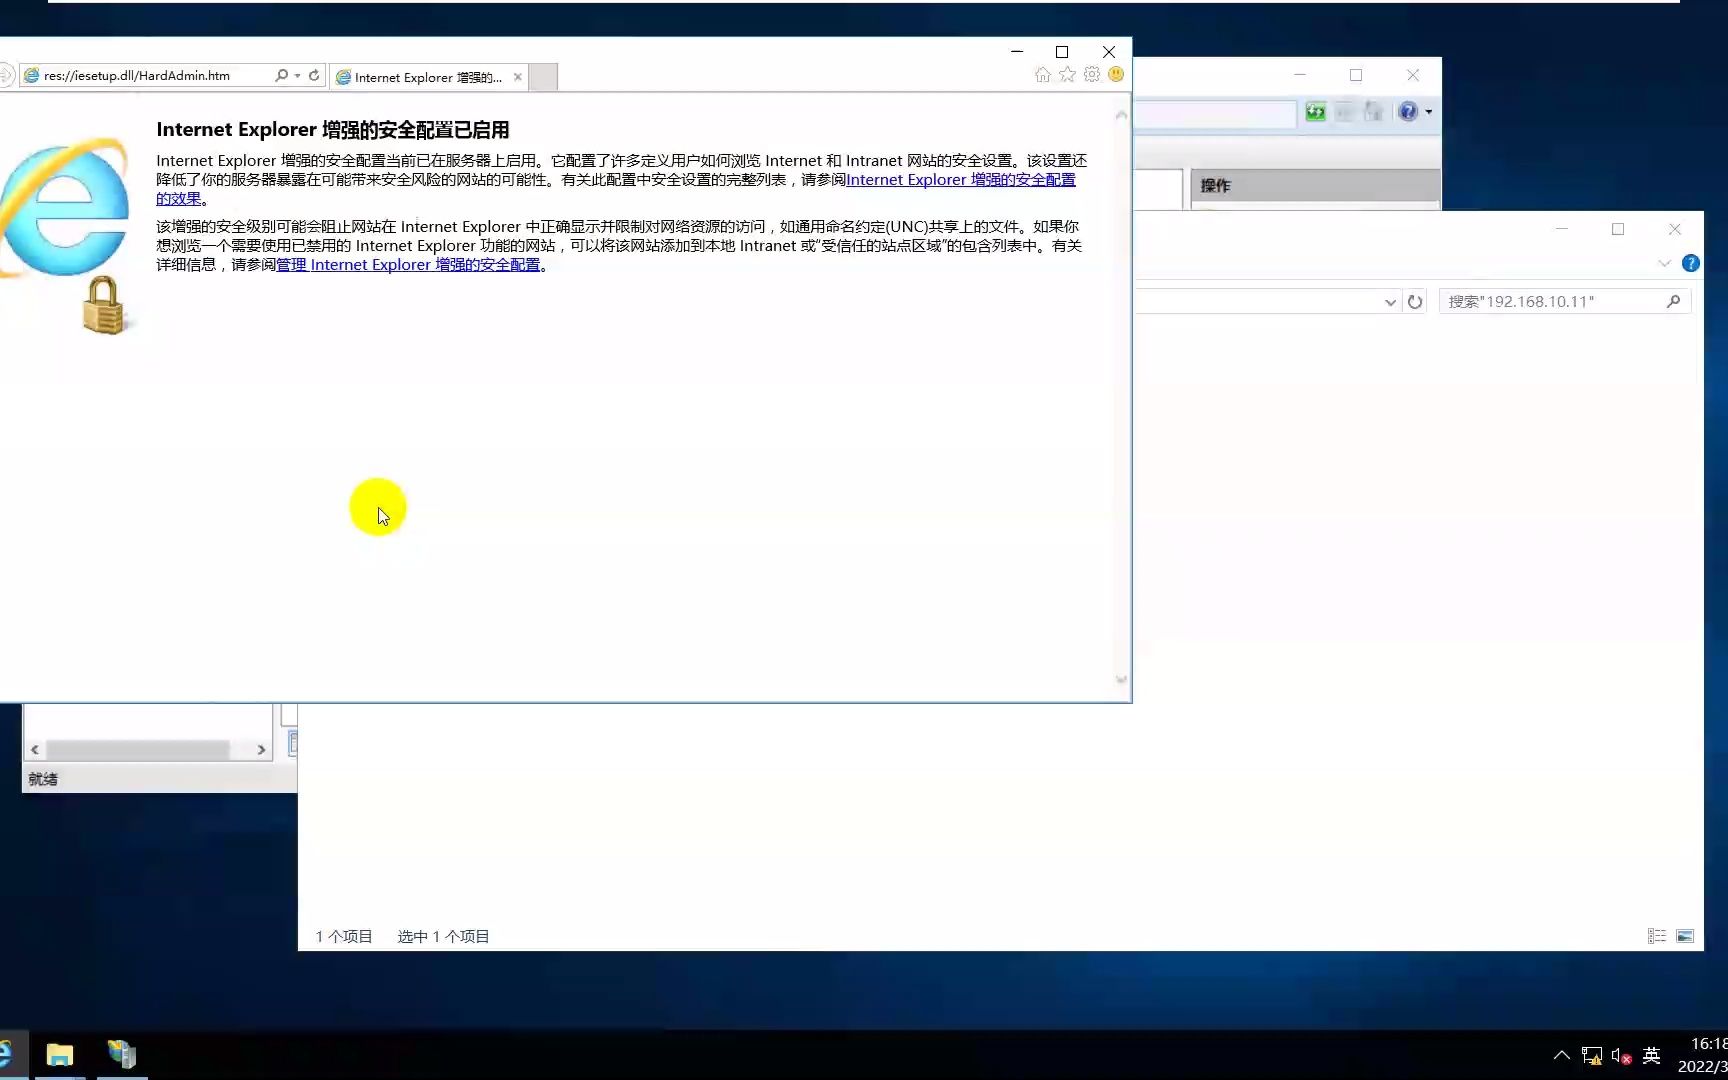Switch input language 英 indicator
Viewport: 1728px width, 1080px height.
pos(1652,1055)
